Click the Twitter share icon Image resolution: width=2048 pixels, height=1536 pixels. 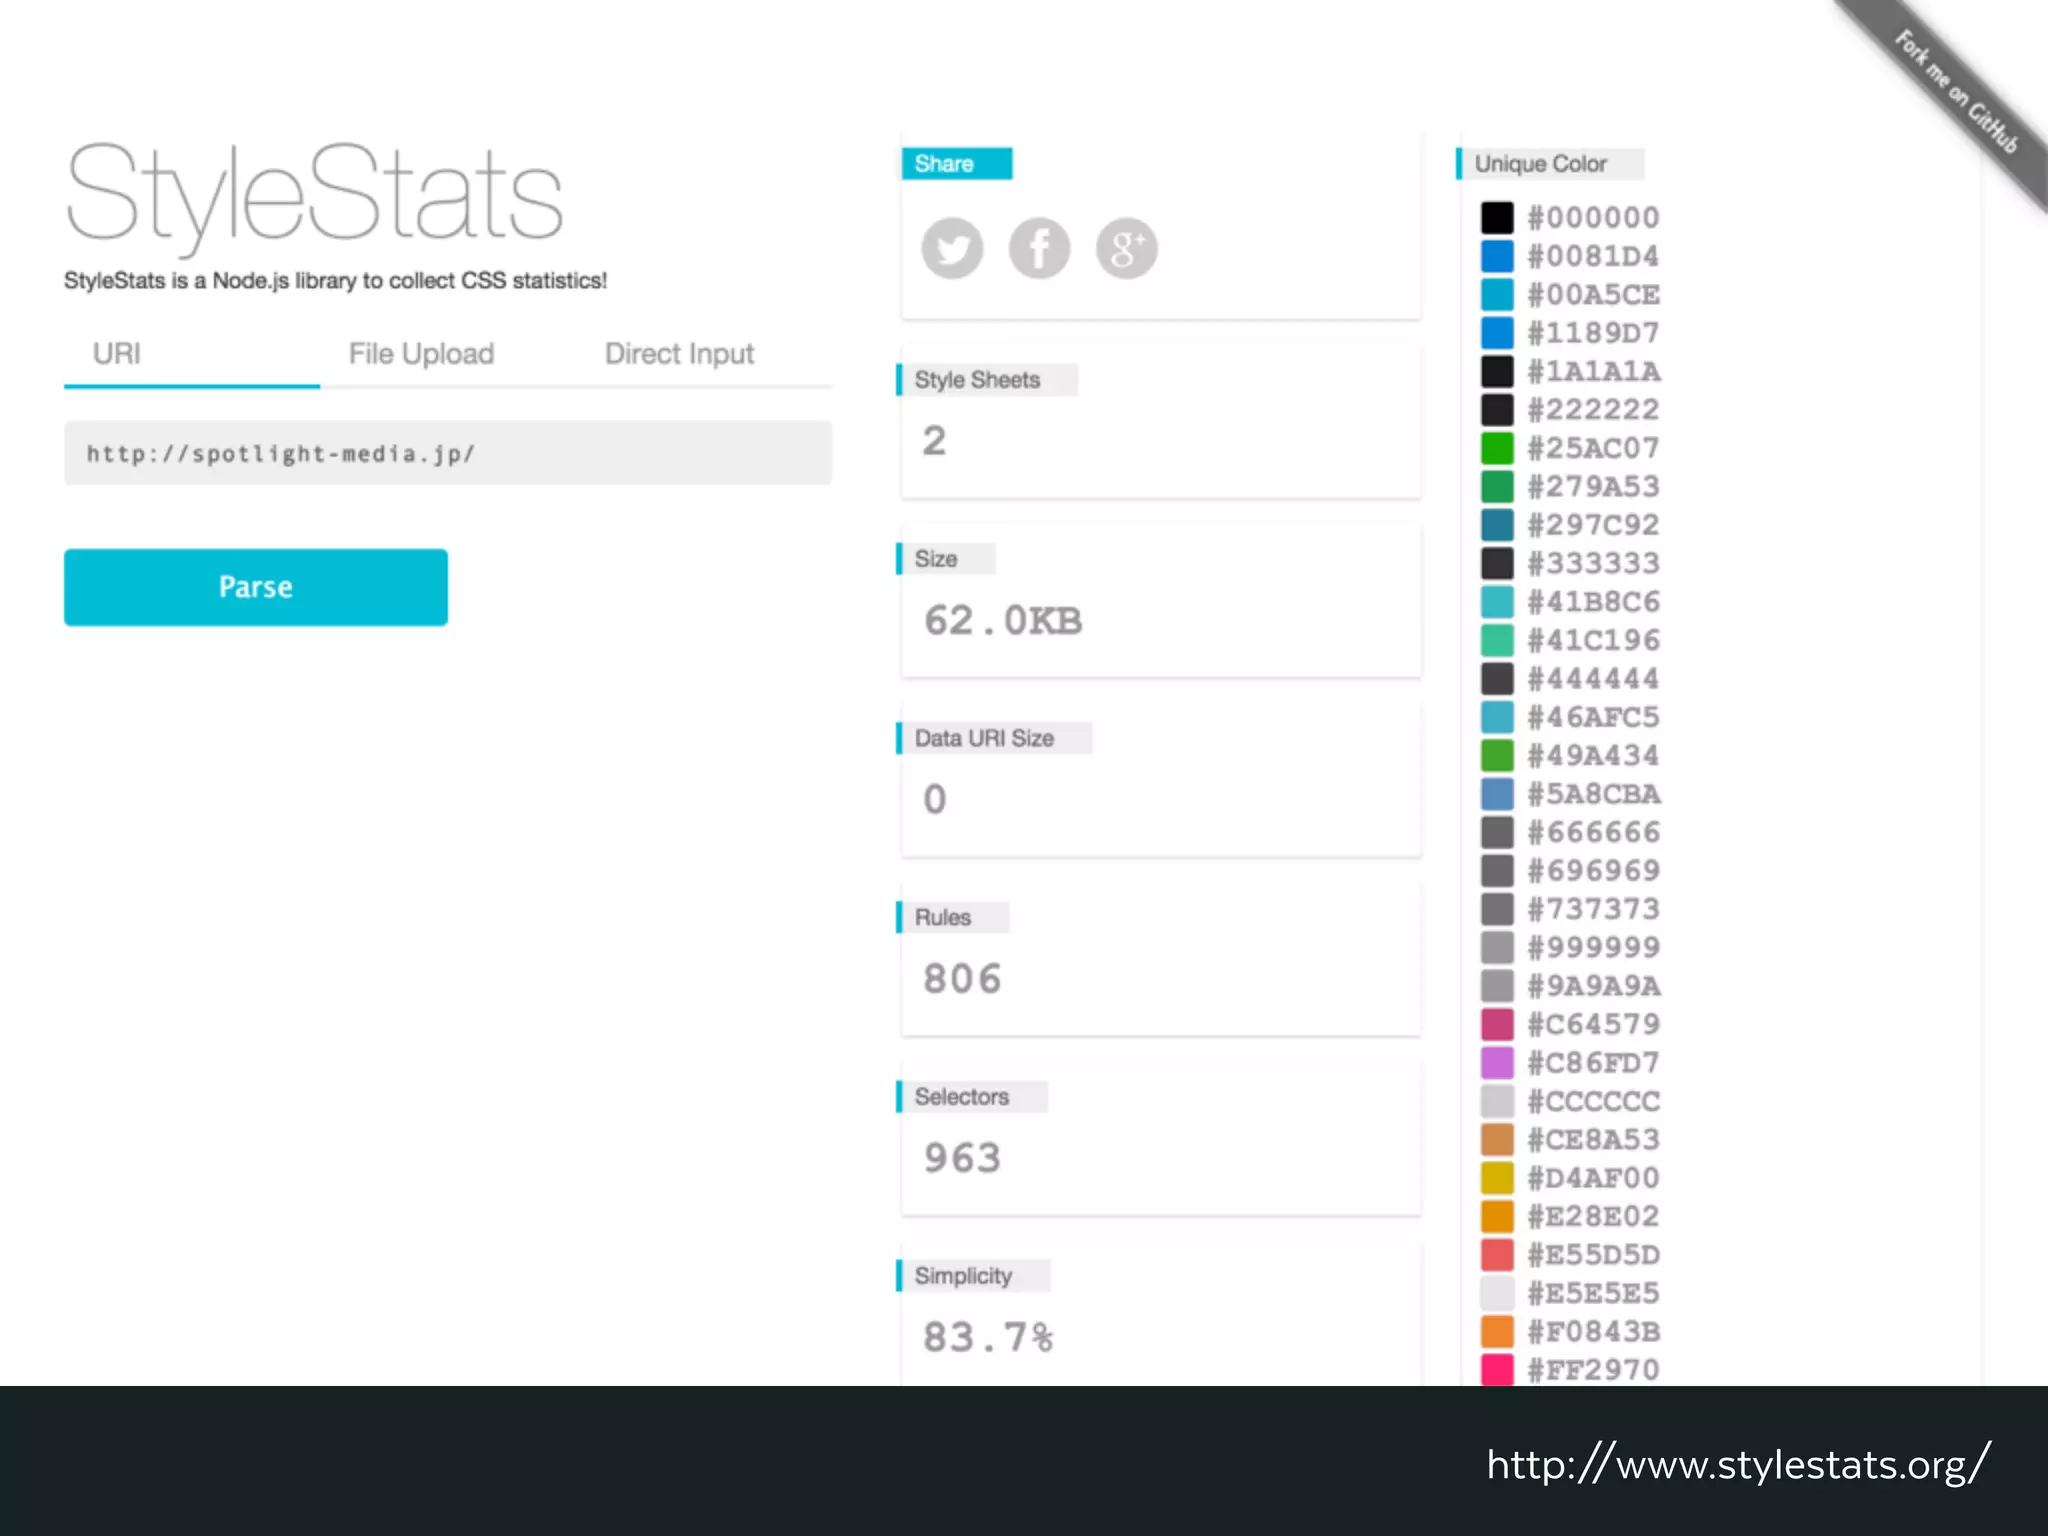coord(951,248)
